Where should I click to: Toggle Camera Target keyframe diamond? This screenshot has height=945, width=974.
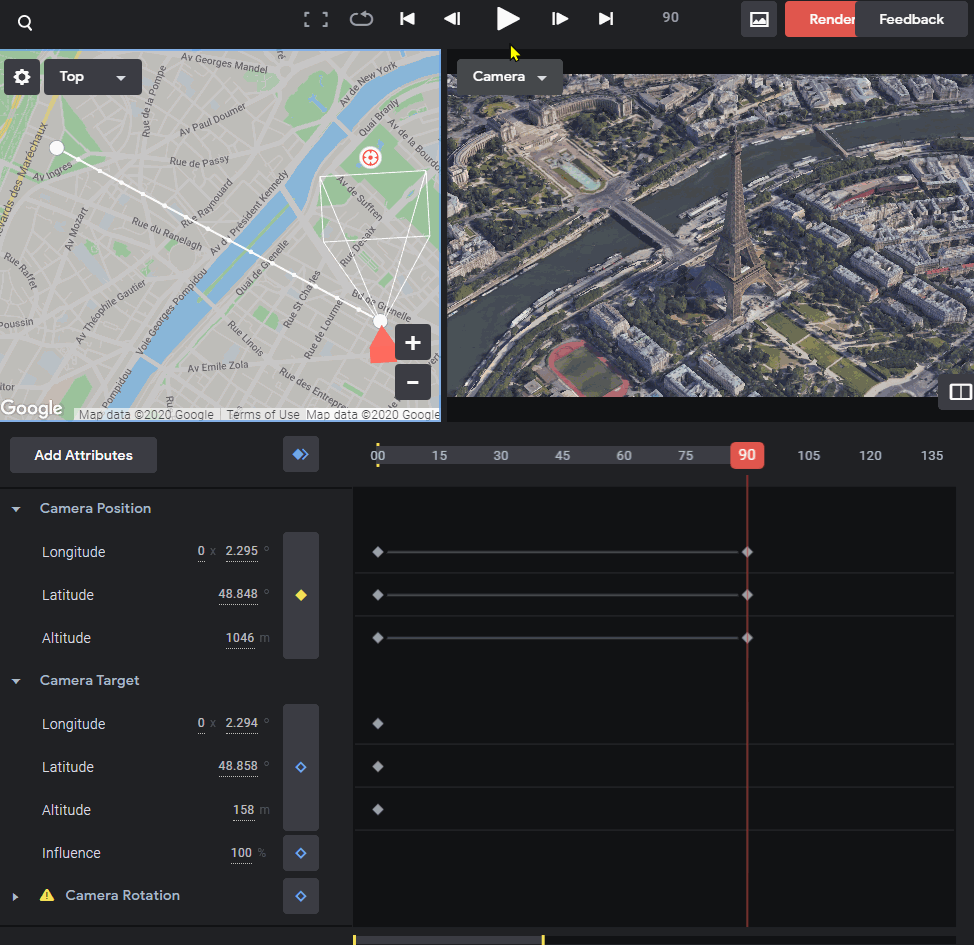[301, 767]
